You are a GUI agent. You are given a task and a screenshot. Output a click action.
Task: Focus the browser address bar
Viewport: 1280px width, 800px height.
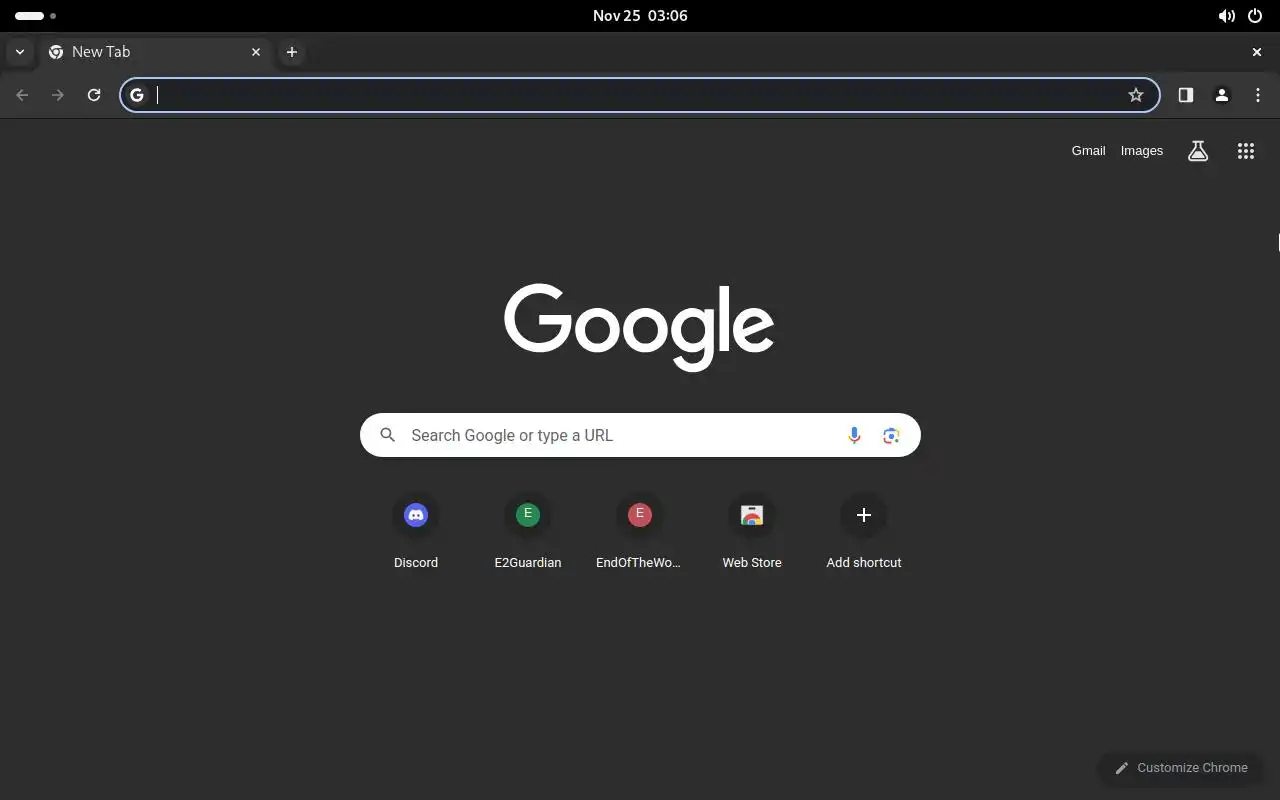coord(640,95)
